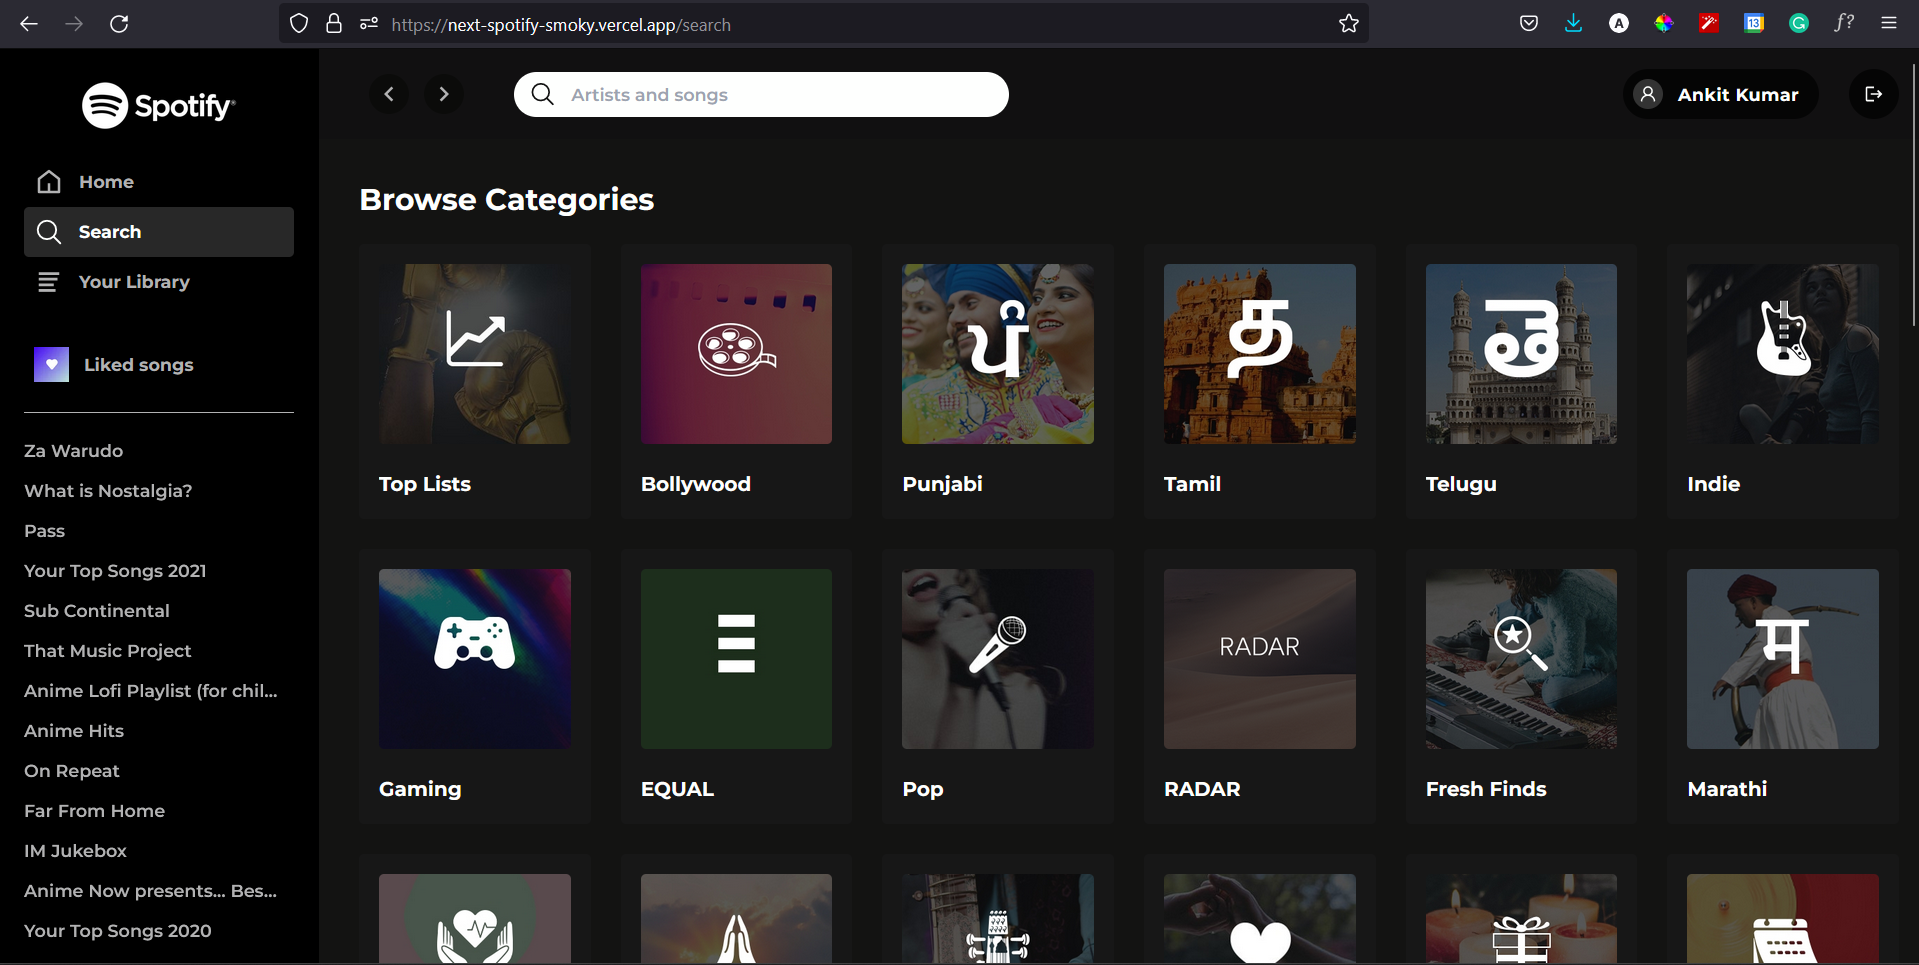Open the EQUAL category image
Viewport: 1919px width, 965px height.
pos(736,659)
